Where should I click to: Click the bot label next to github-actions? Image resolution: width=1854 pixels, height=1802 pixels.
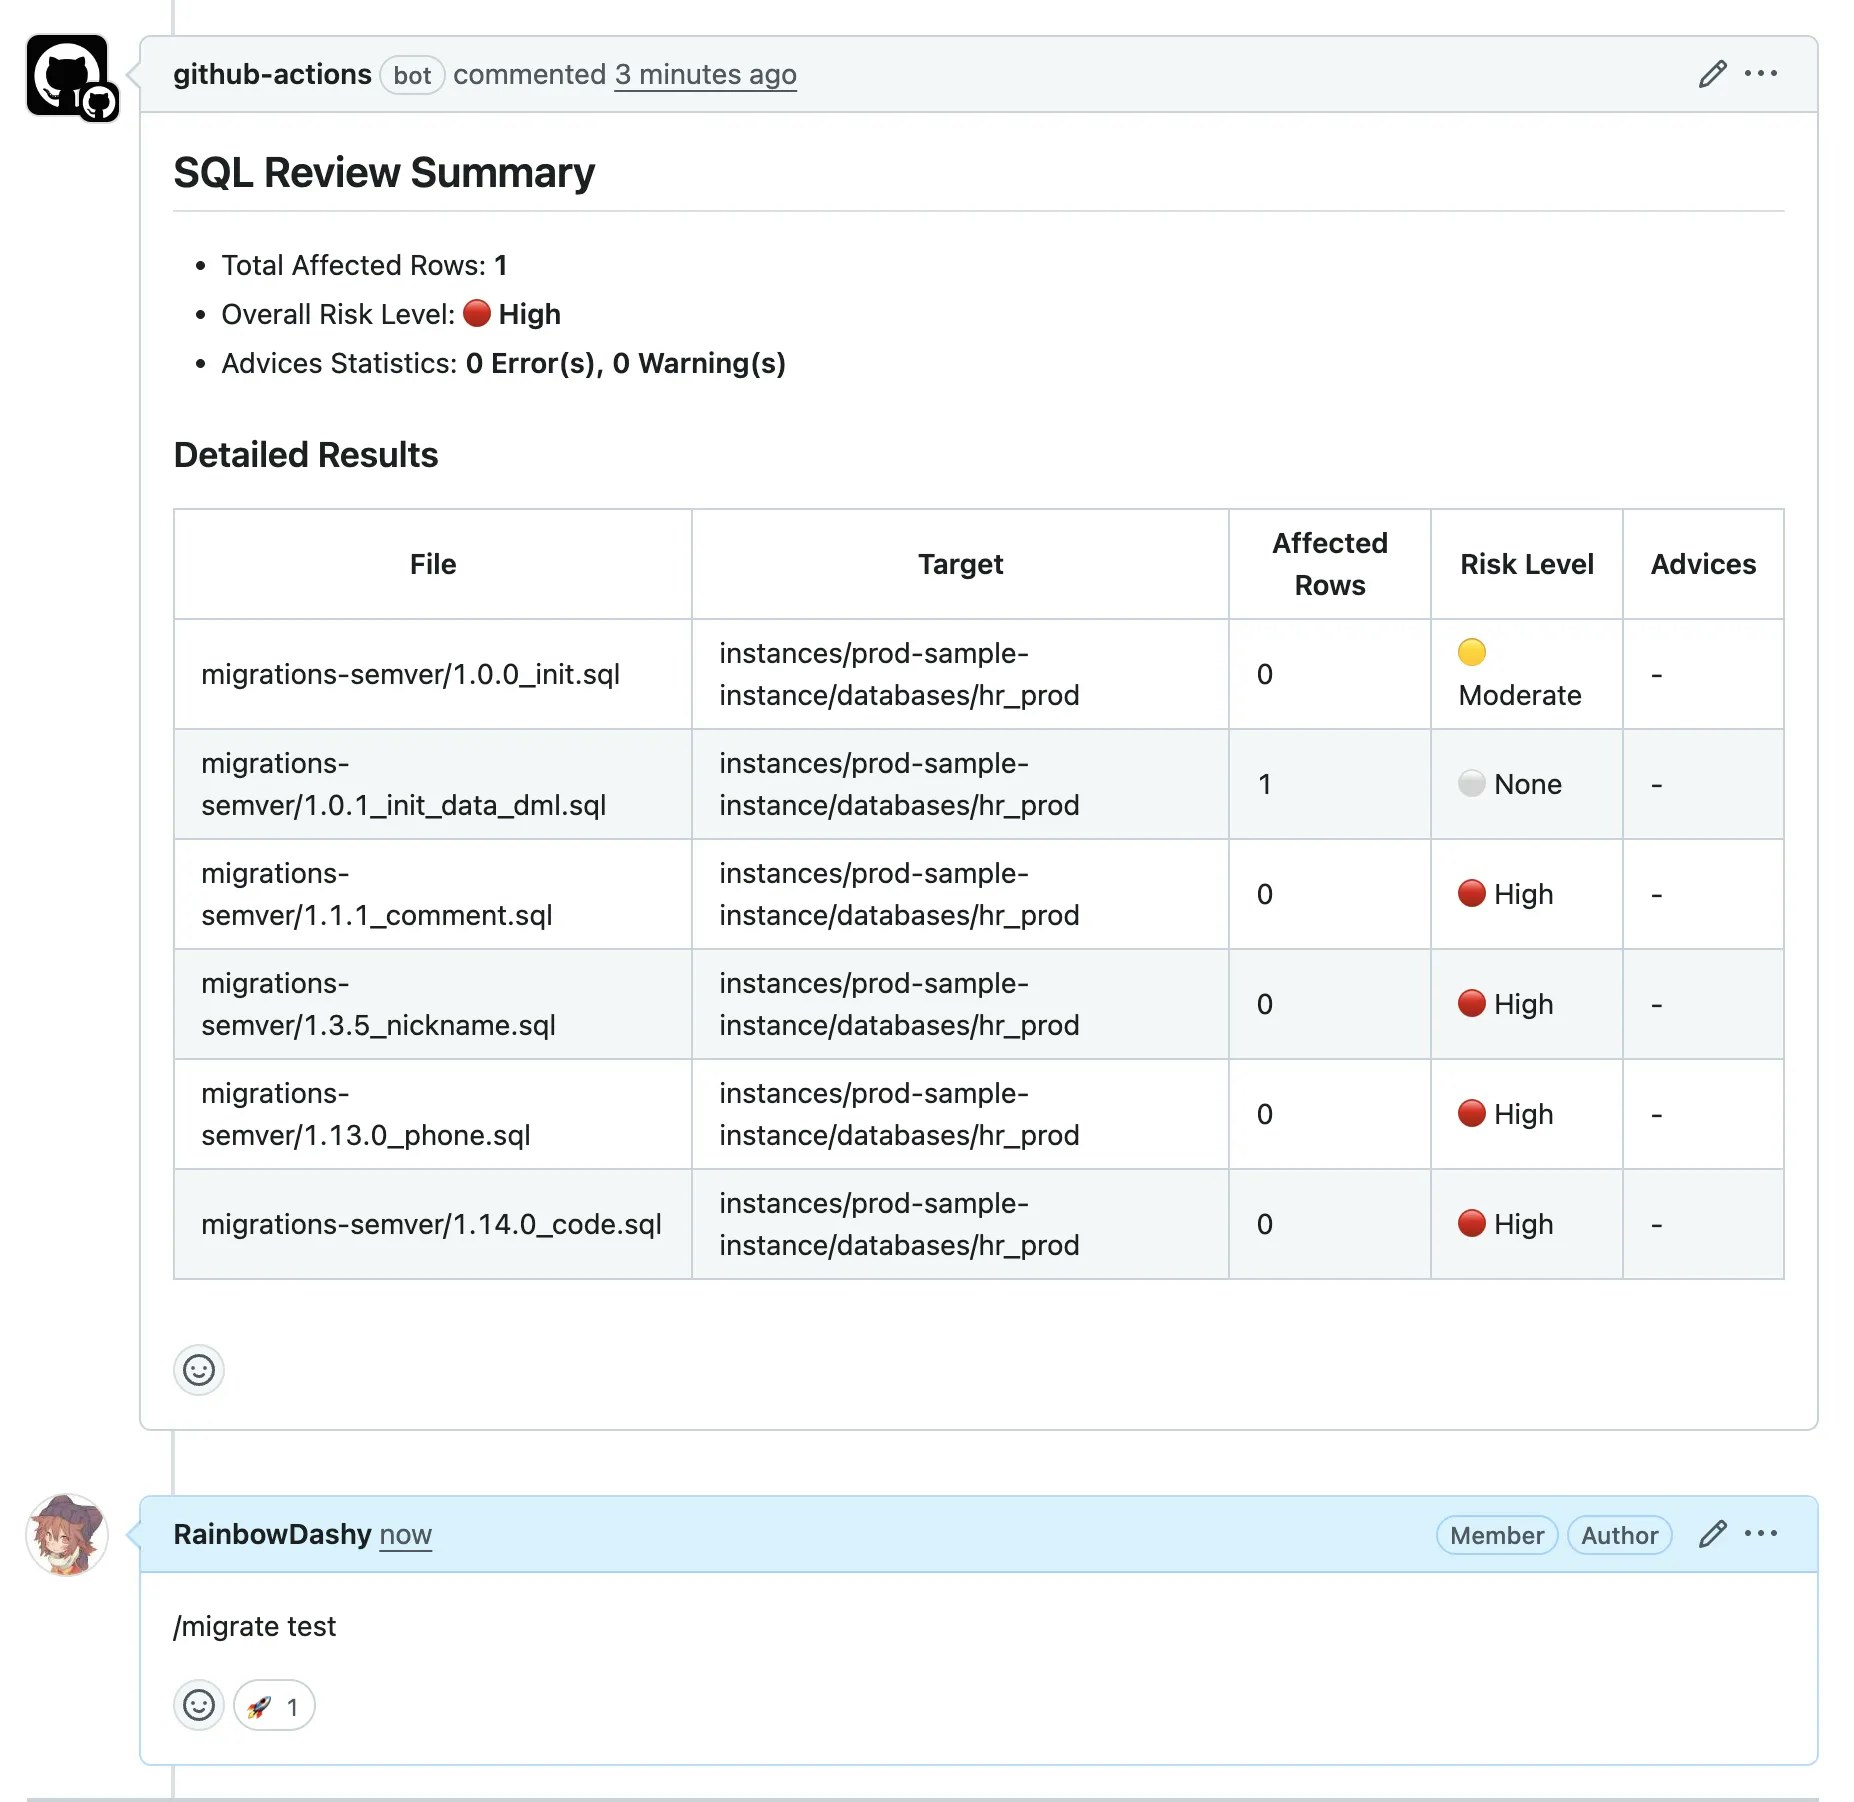coord(412,75)
